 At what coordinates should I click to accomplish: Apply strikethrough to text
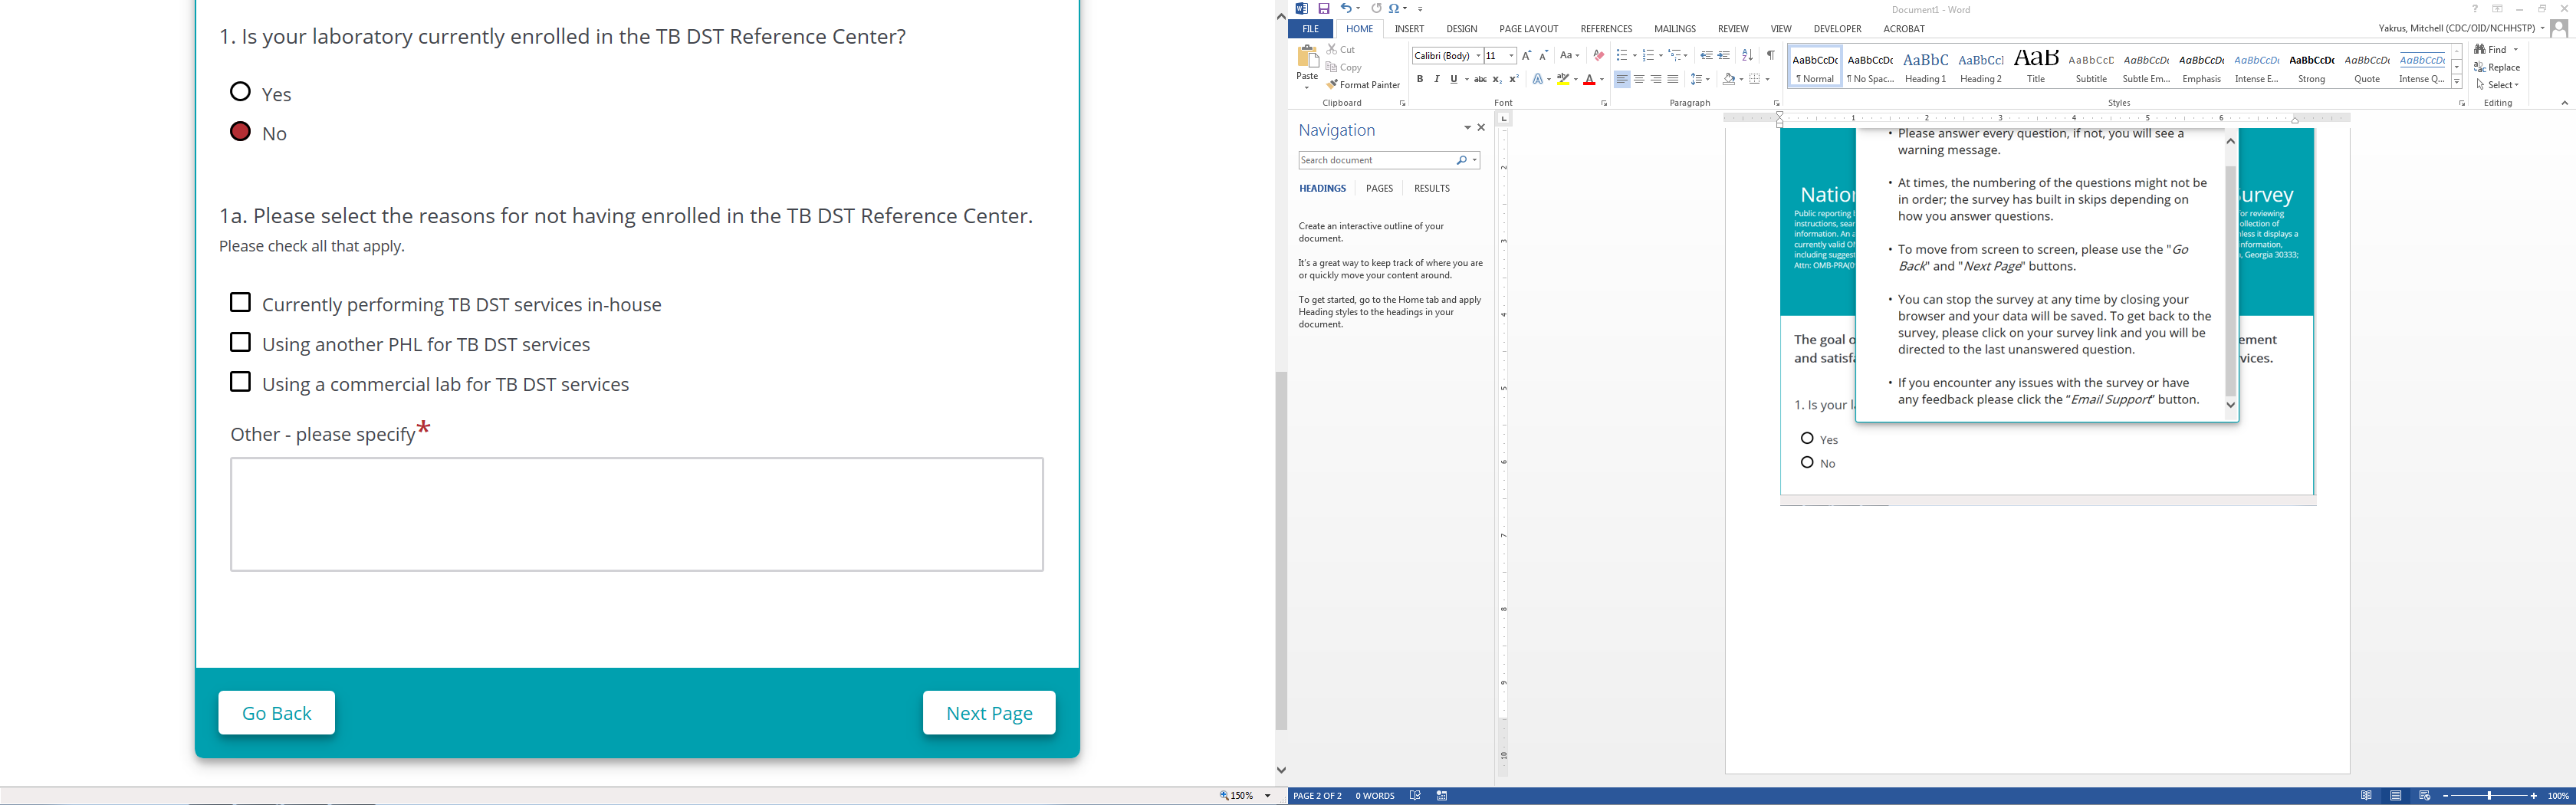[x=1480, y=79]
